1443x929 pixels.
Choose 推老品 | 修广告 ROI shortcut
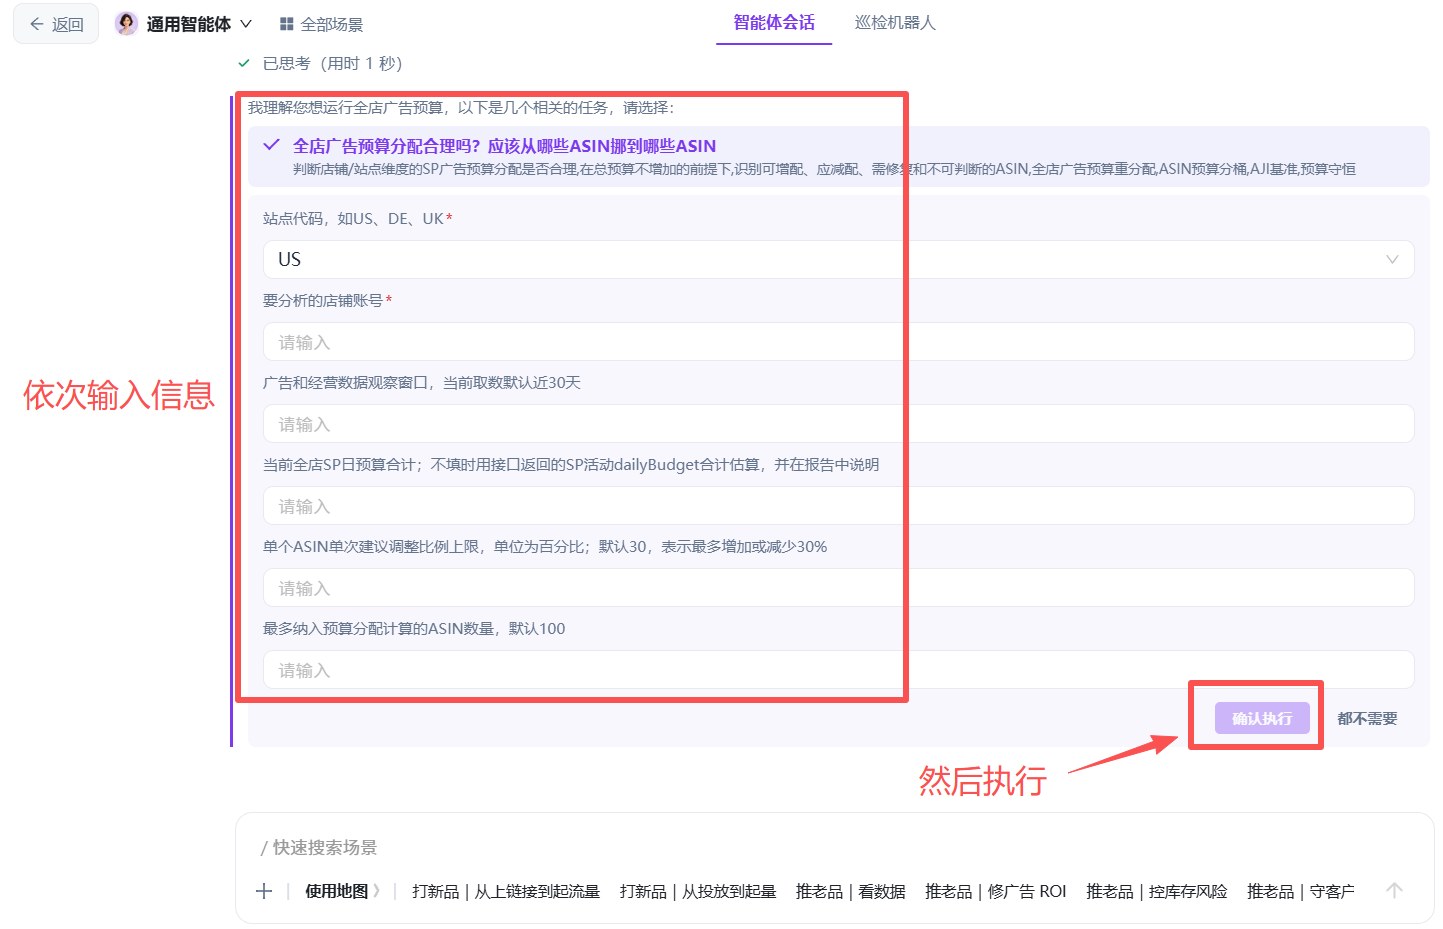click(996, 891)
